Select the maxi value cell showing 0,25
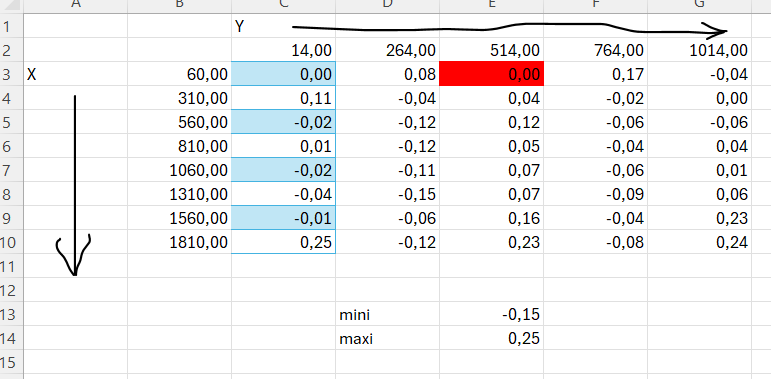 point(491,338)
